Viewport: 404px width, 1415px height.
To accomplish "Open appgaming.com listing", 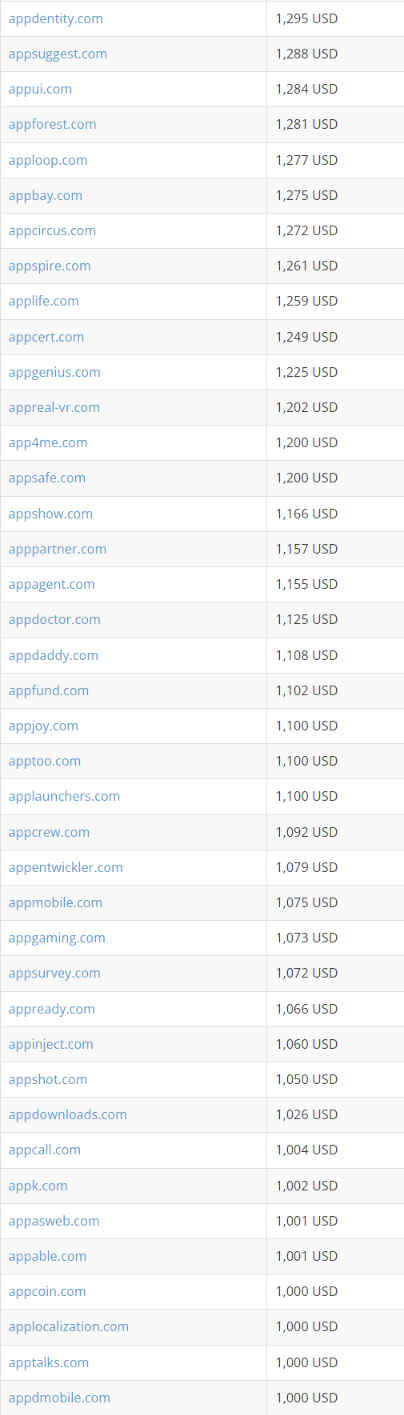I will [56, 938].
